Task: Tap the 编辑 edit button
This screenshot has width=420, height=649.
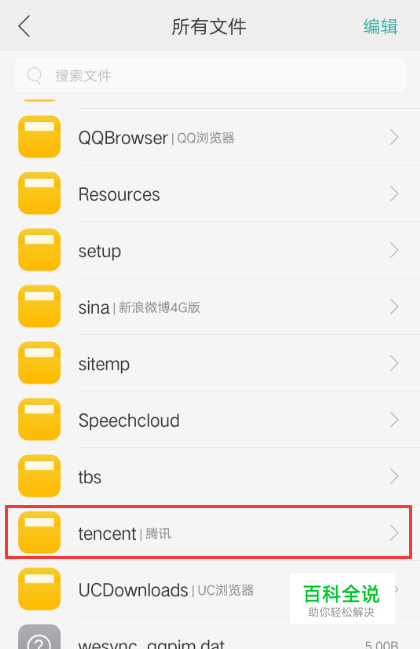Action: click(x=380, y=27)
